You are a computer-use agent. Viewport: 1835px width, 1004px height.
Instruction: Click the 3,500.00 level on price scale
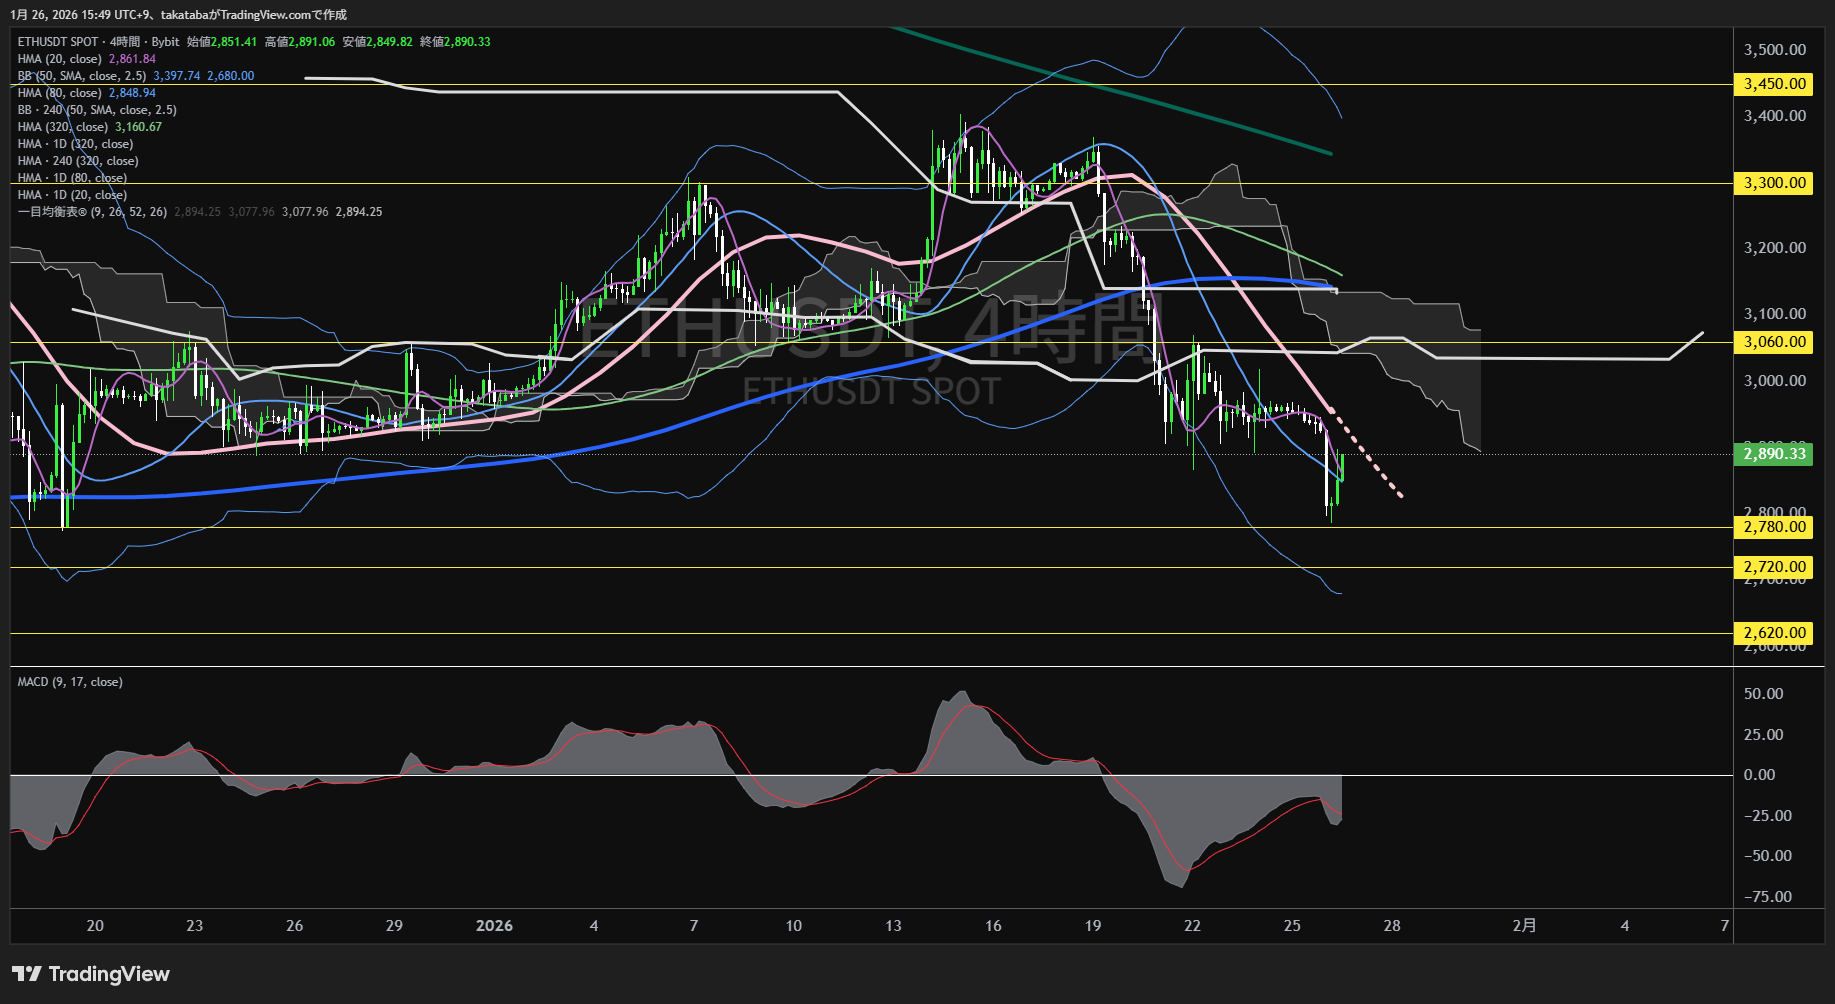(x=1774, y=50)
